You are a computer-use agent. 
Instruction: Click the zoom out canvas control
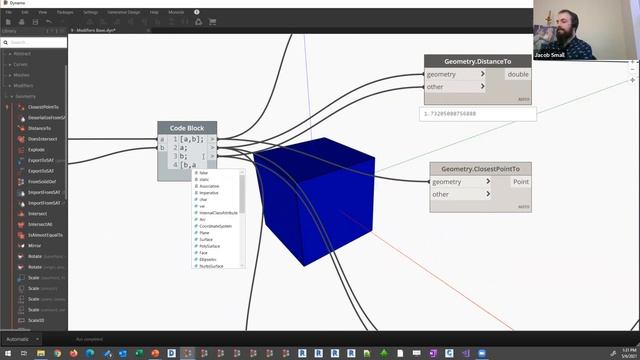pyautogui.click(x=632, y=69)
